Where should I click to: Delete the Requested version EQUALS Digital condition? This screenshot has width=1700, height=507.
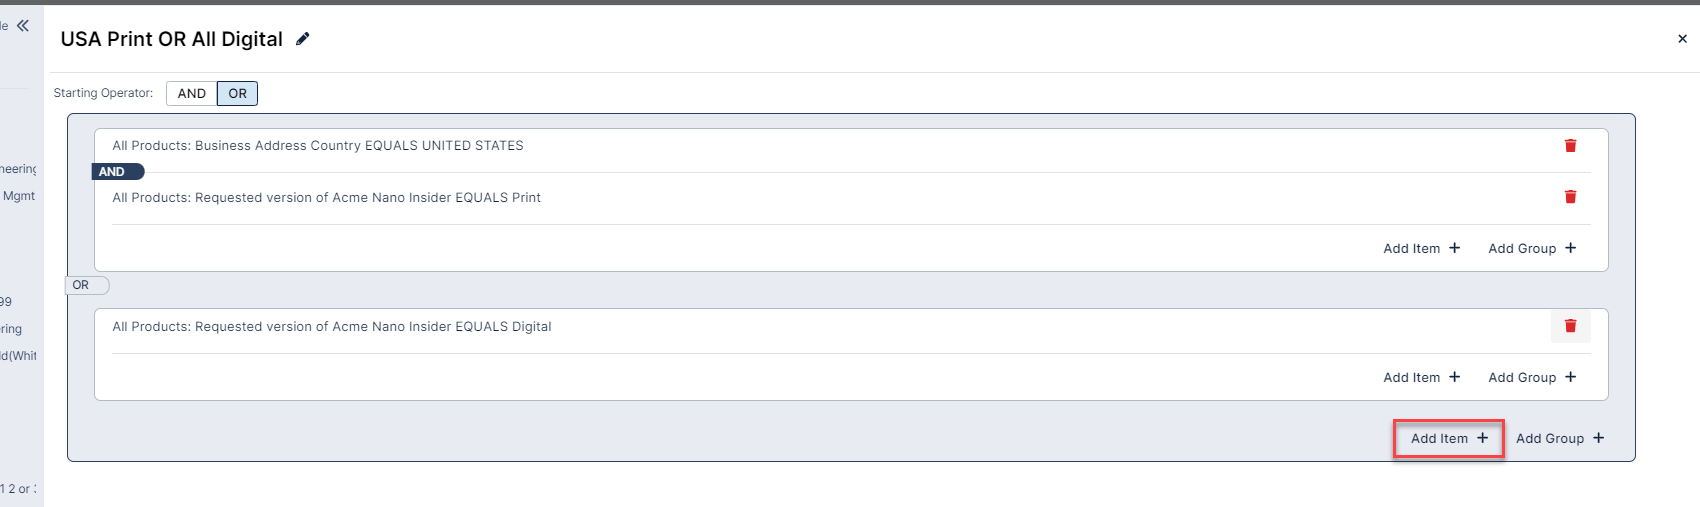[1570, 326]
